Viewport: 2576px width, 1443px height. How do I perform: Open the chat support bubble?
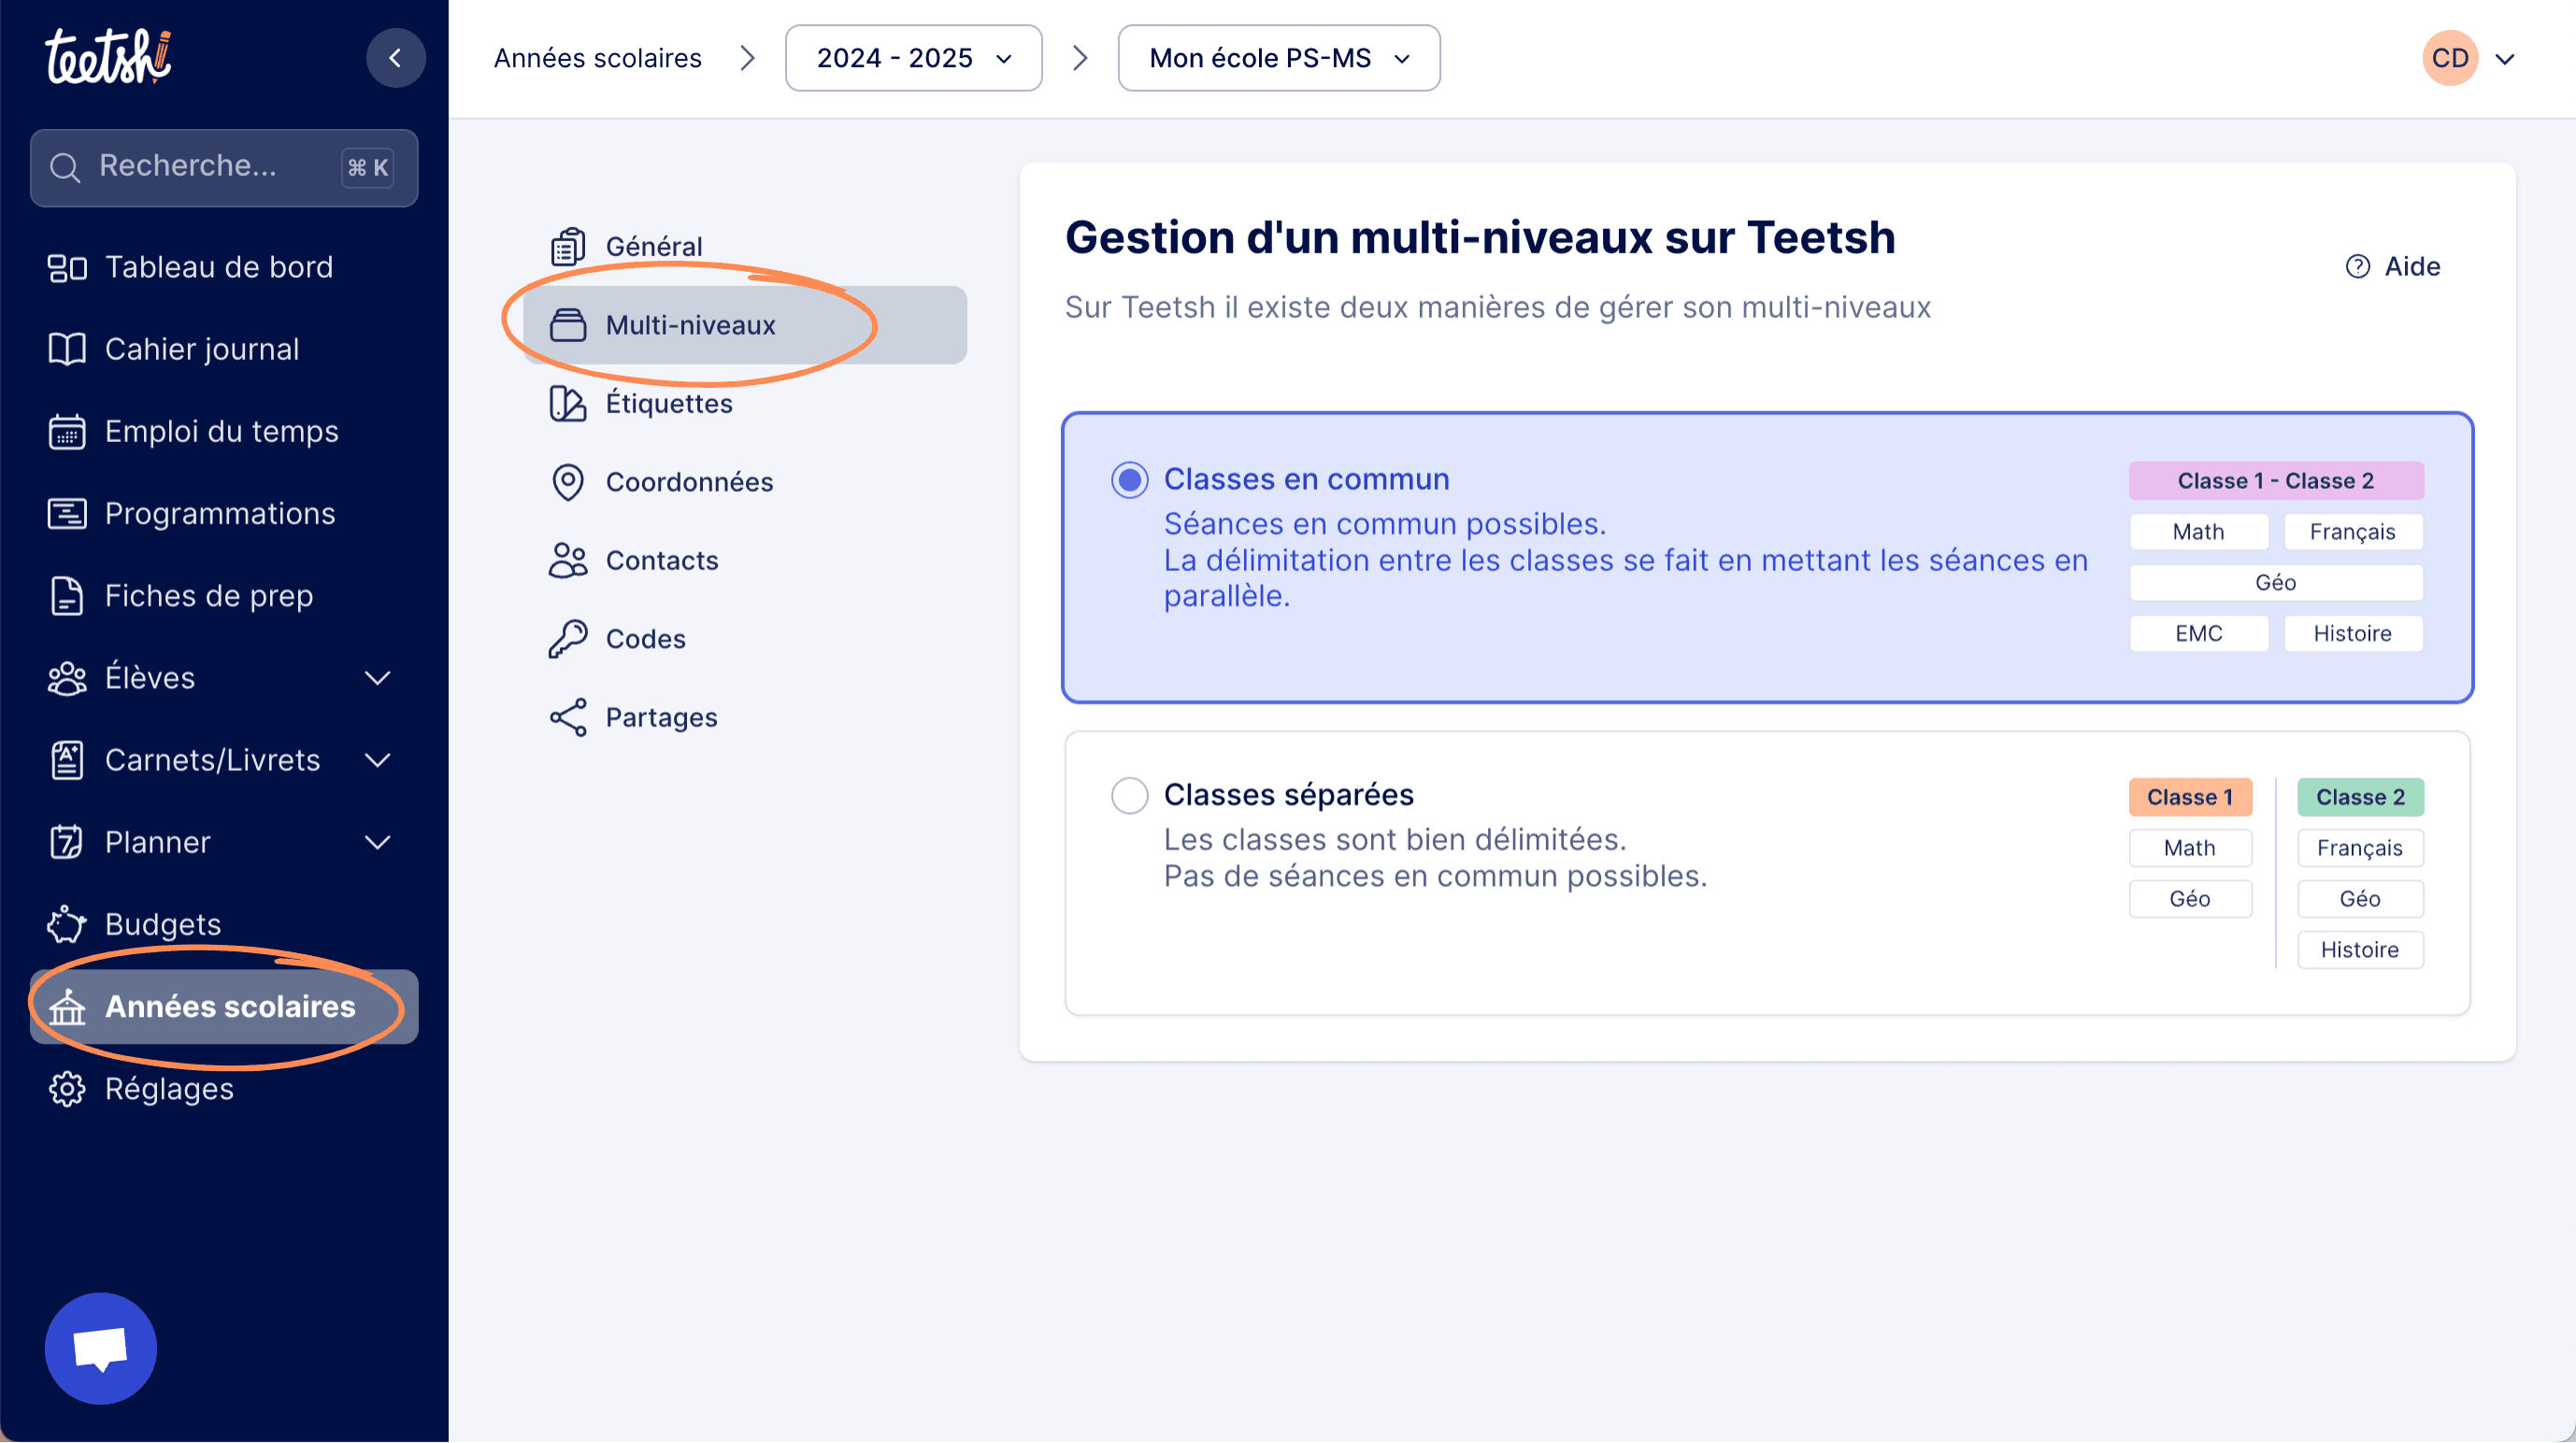[100, 1349]
